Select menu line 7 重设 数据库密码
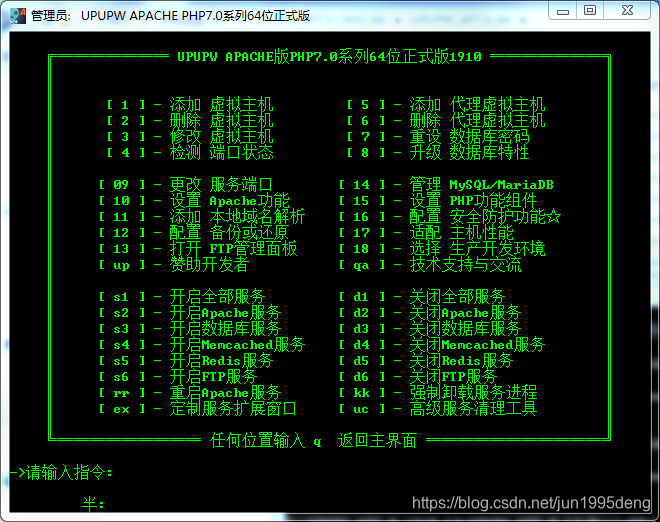The width and height of the screenshot is (660, 522). (438, 136)
